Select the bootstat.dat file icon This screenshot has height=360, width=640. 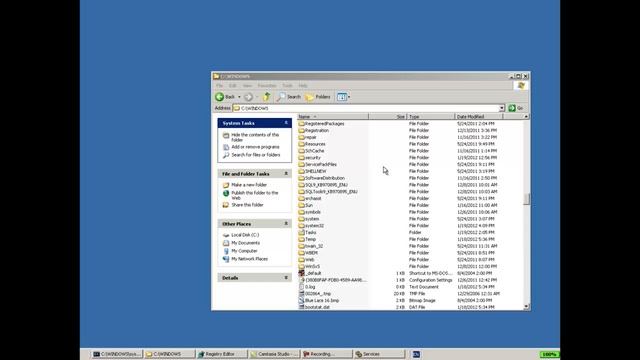pyautogui.click(x=301, y=307)
